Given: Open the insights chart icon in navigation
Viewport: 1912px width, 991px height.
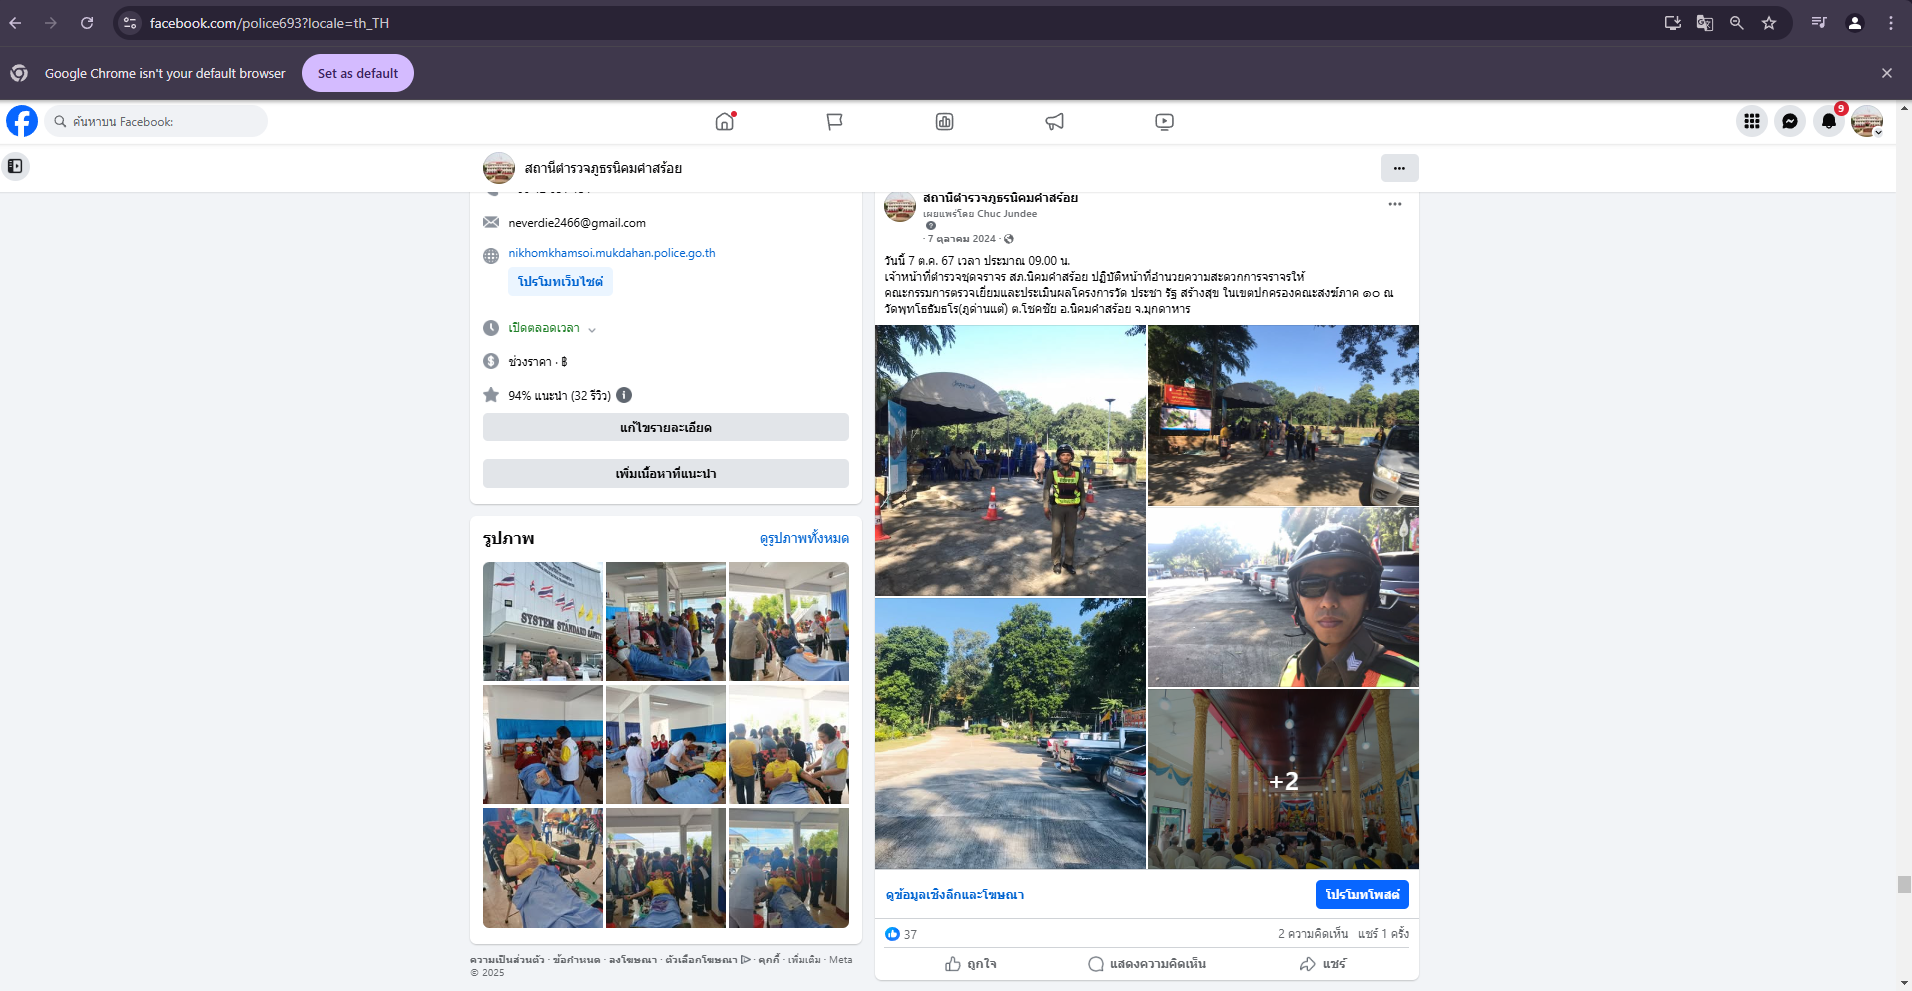Looking at the screenshot, I should point(944,122).
